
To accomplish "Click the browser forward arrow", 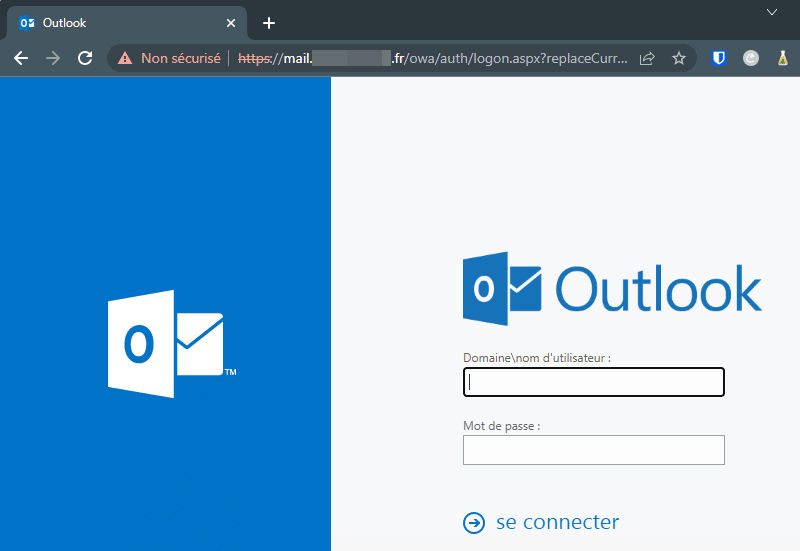I will coord(53,58).
